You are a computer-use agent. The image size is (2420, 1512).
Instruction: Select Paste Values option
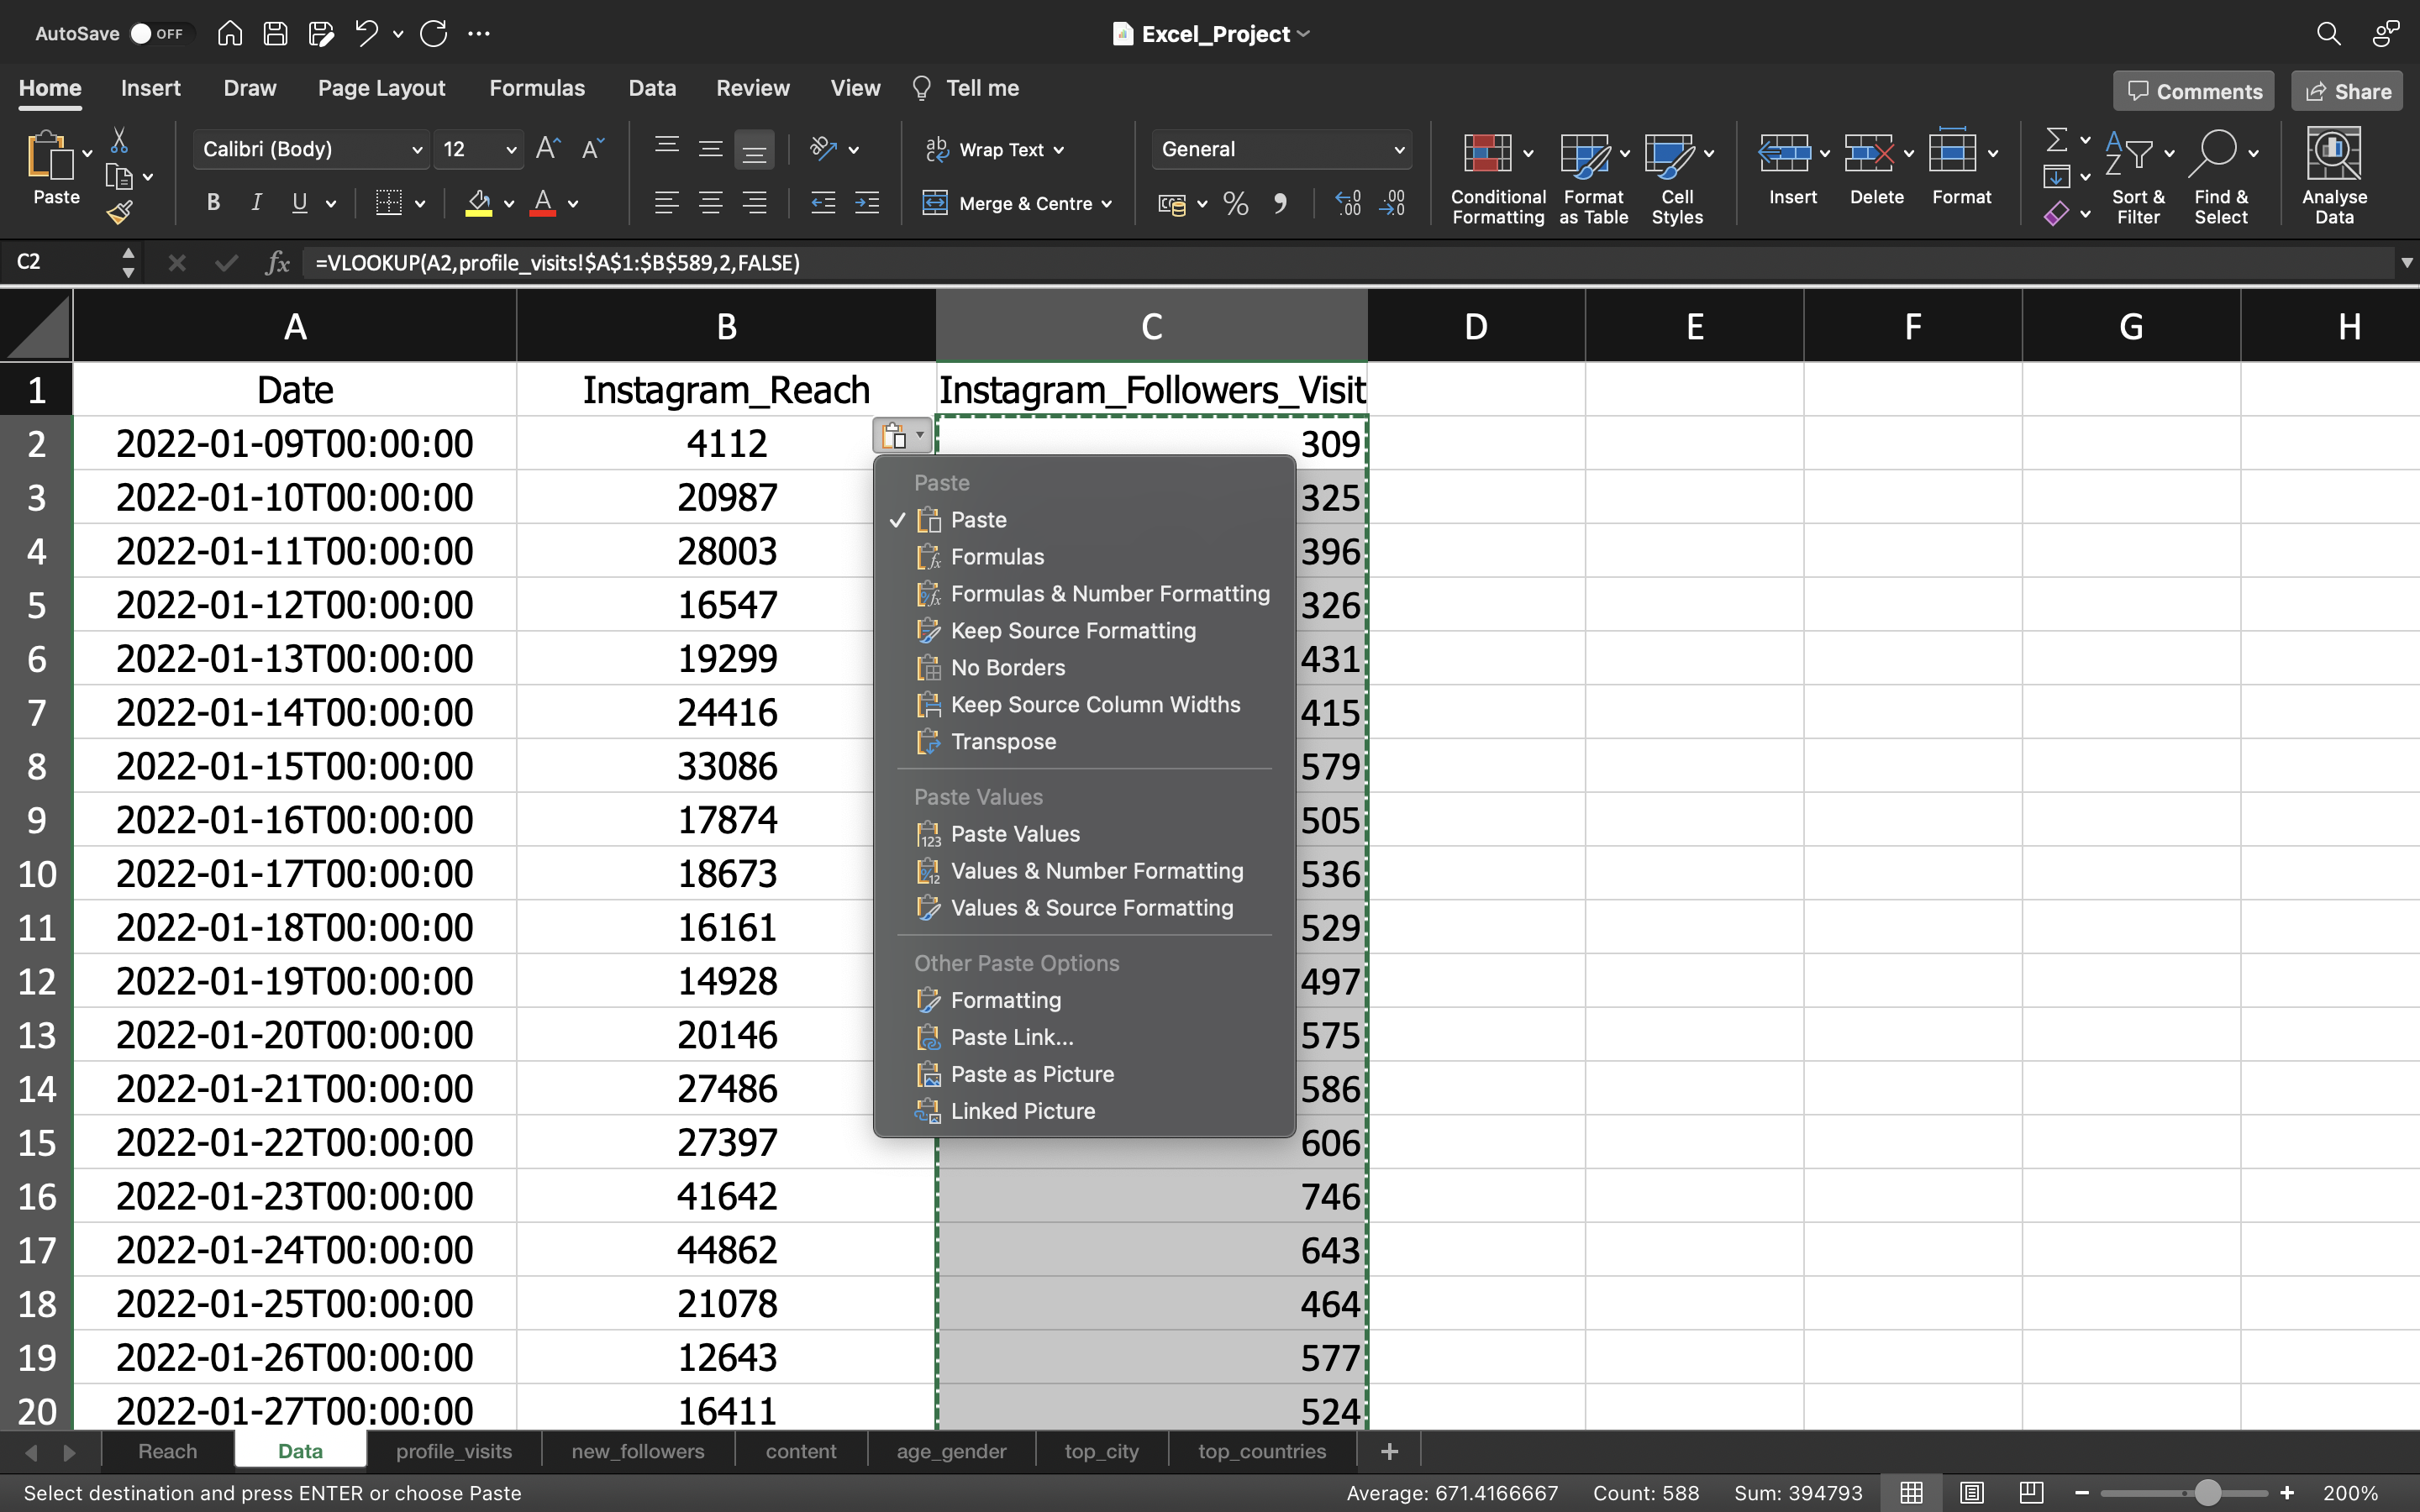[x=1014, y=832]
